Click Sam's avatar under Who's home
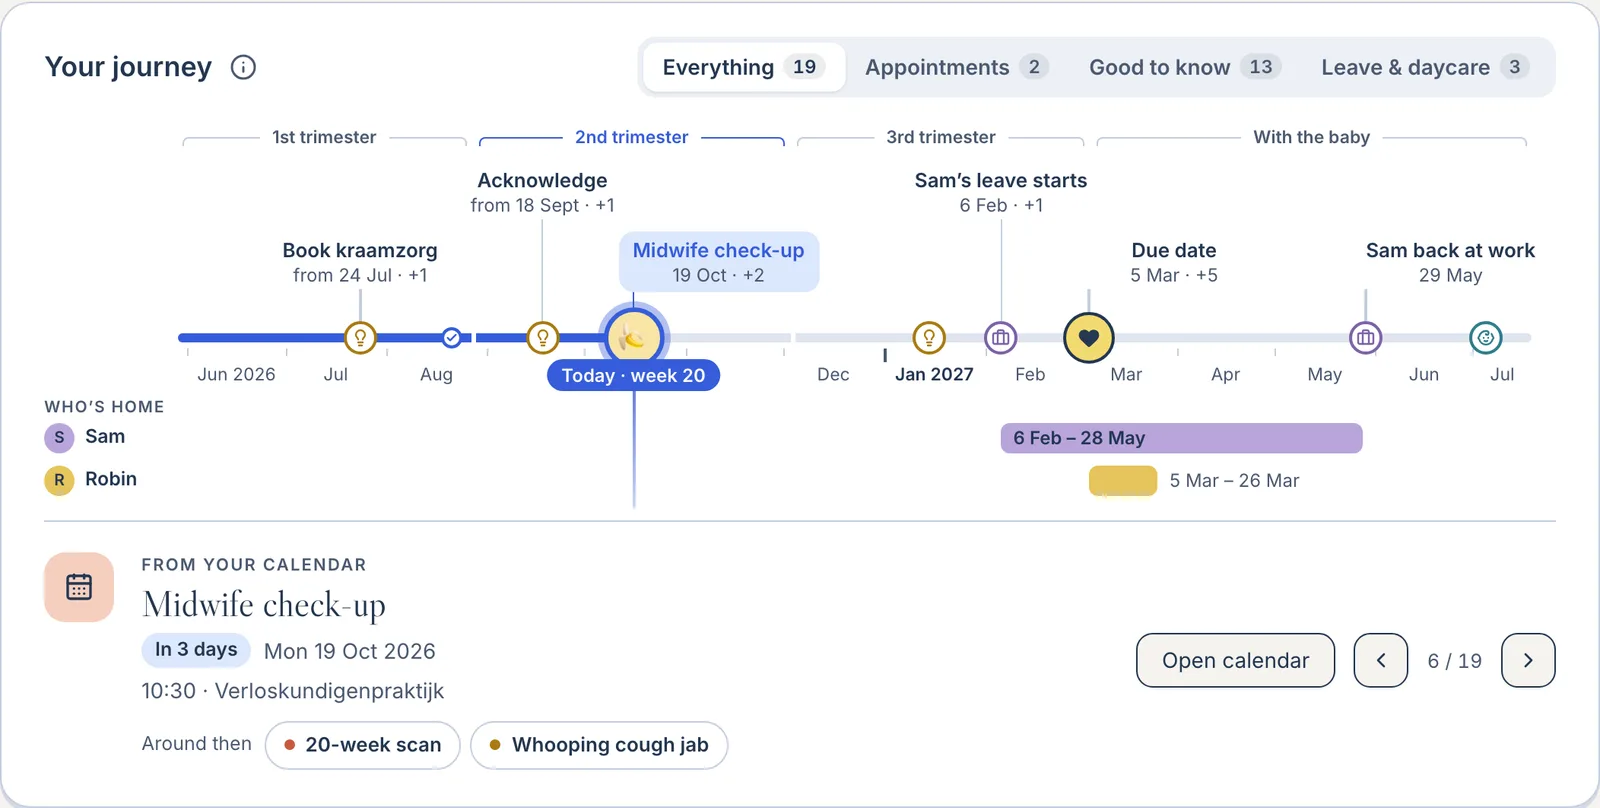The width and height of the screenshot is (1600, 808). coord(59,437)
